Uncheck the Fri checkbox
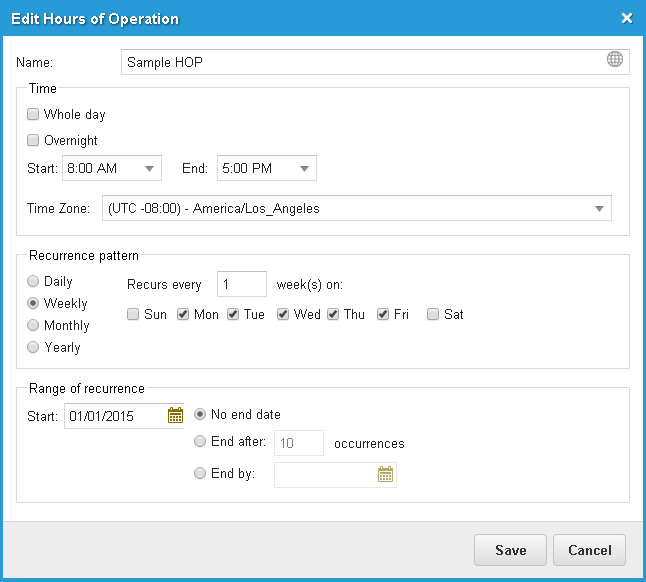646x582 pixels. 383,314
